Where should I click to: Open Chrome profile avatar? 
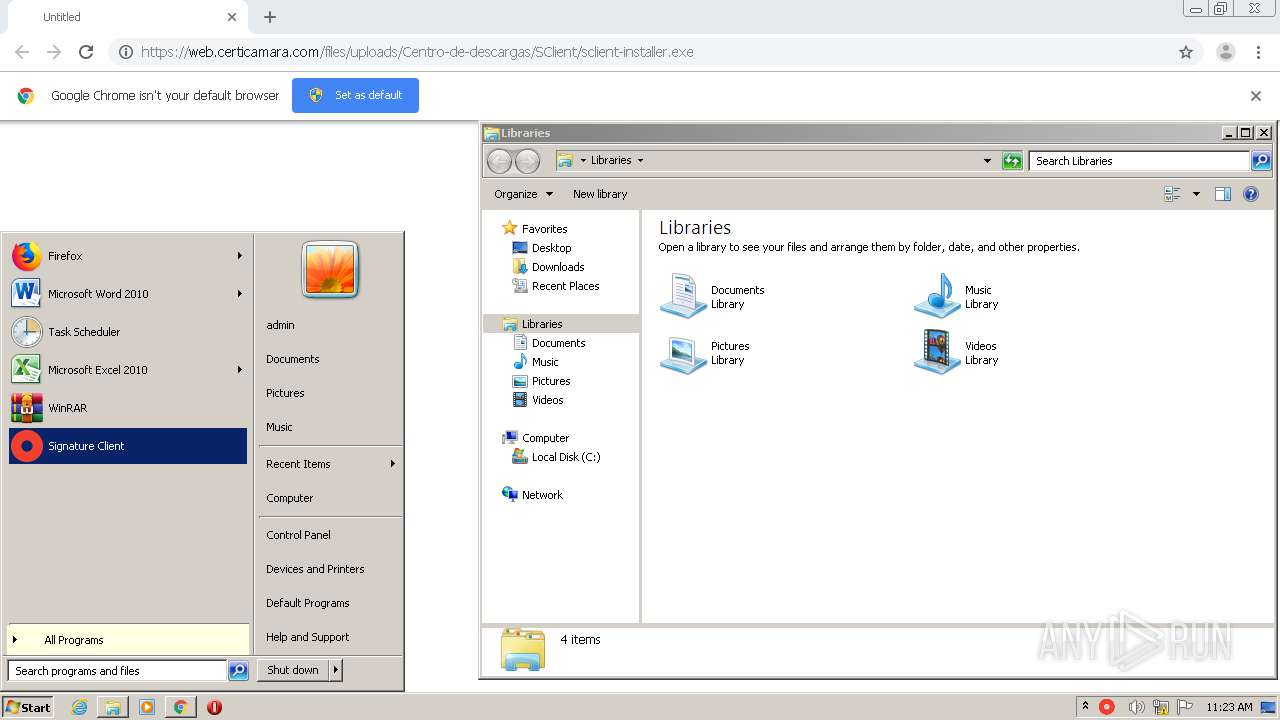coord(1225,52)
